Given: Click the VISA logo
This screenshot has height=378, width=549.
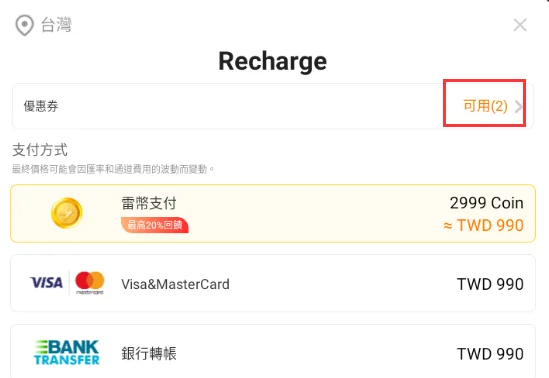Looking at the screenshot, I should point(47,282).
